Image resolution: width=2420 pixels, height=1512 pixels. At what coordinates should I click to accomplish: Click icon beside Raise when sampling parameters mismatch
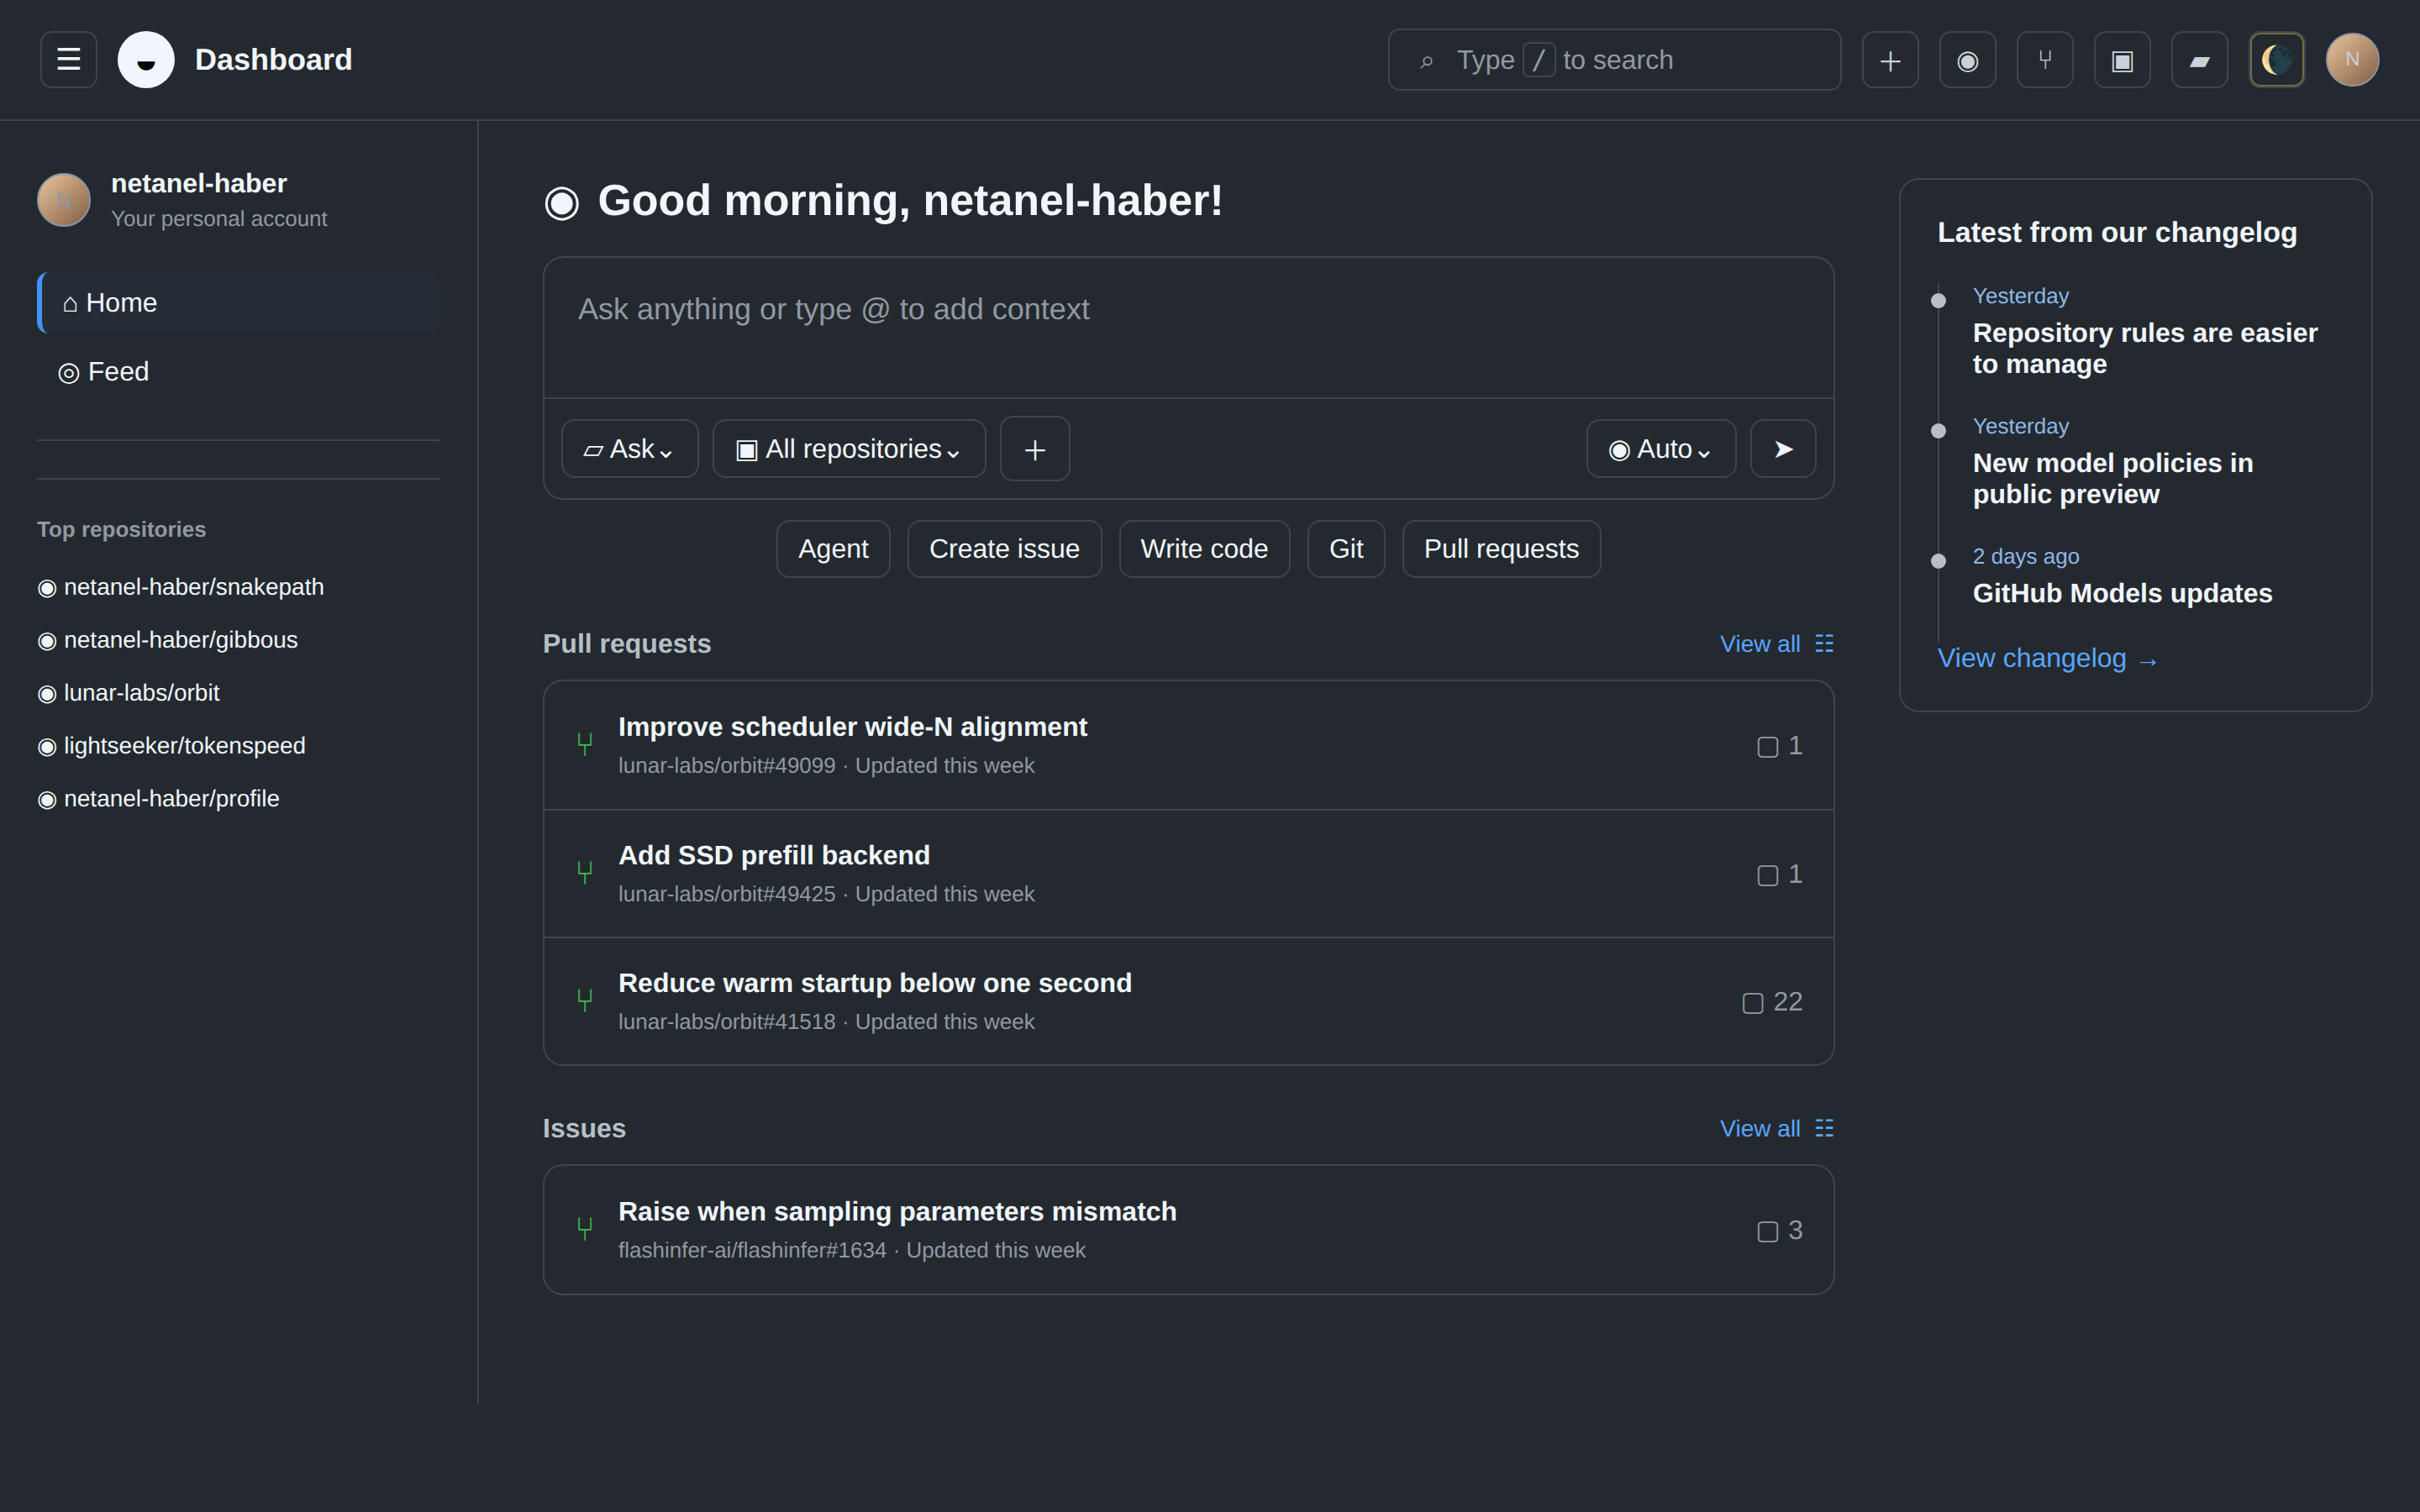pos(585,1229)
